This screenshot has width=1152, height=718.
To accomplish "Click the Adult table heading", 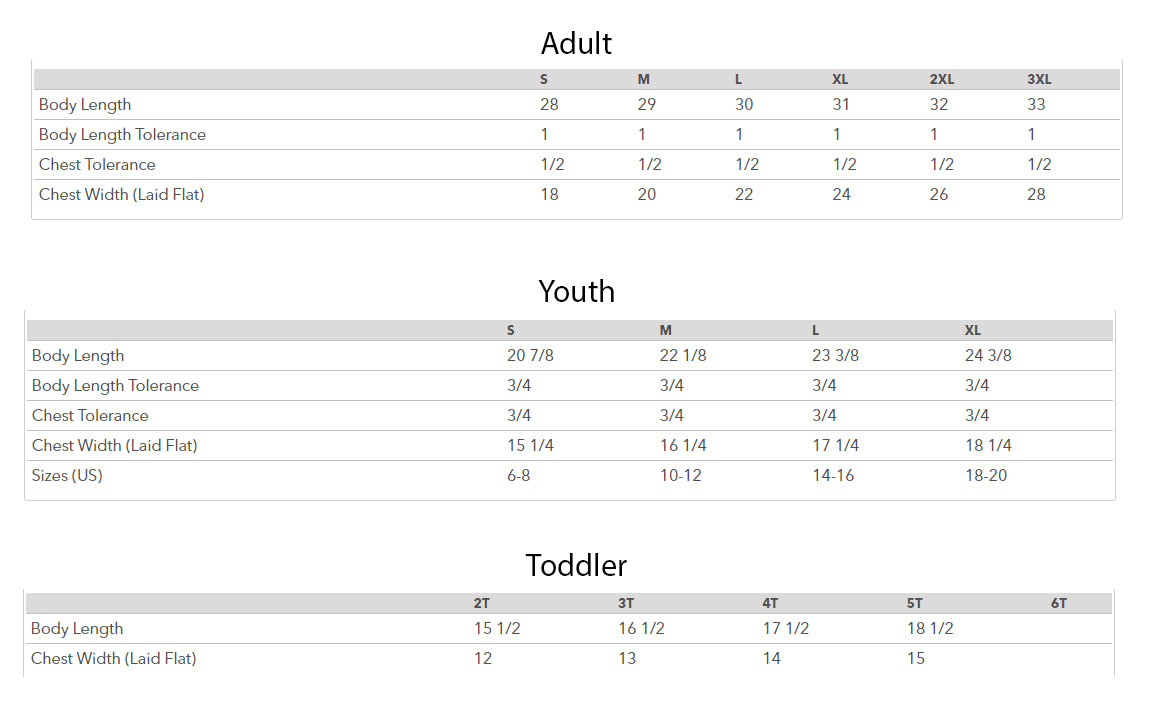I will 576,43.
